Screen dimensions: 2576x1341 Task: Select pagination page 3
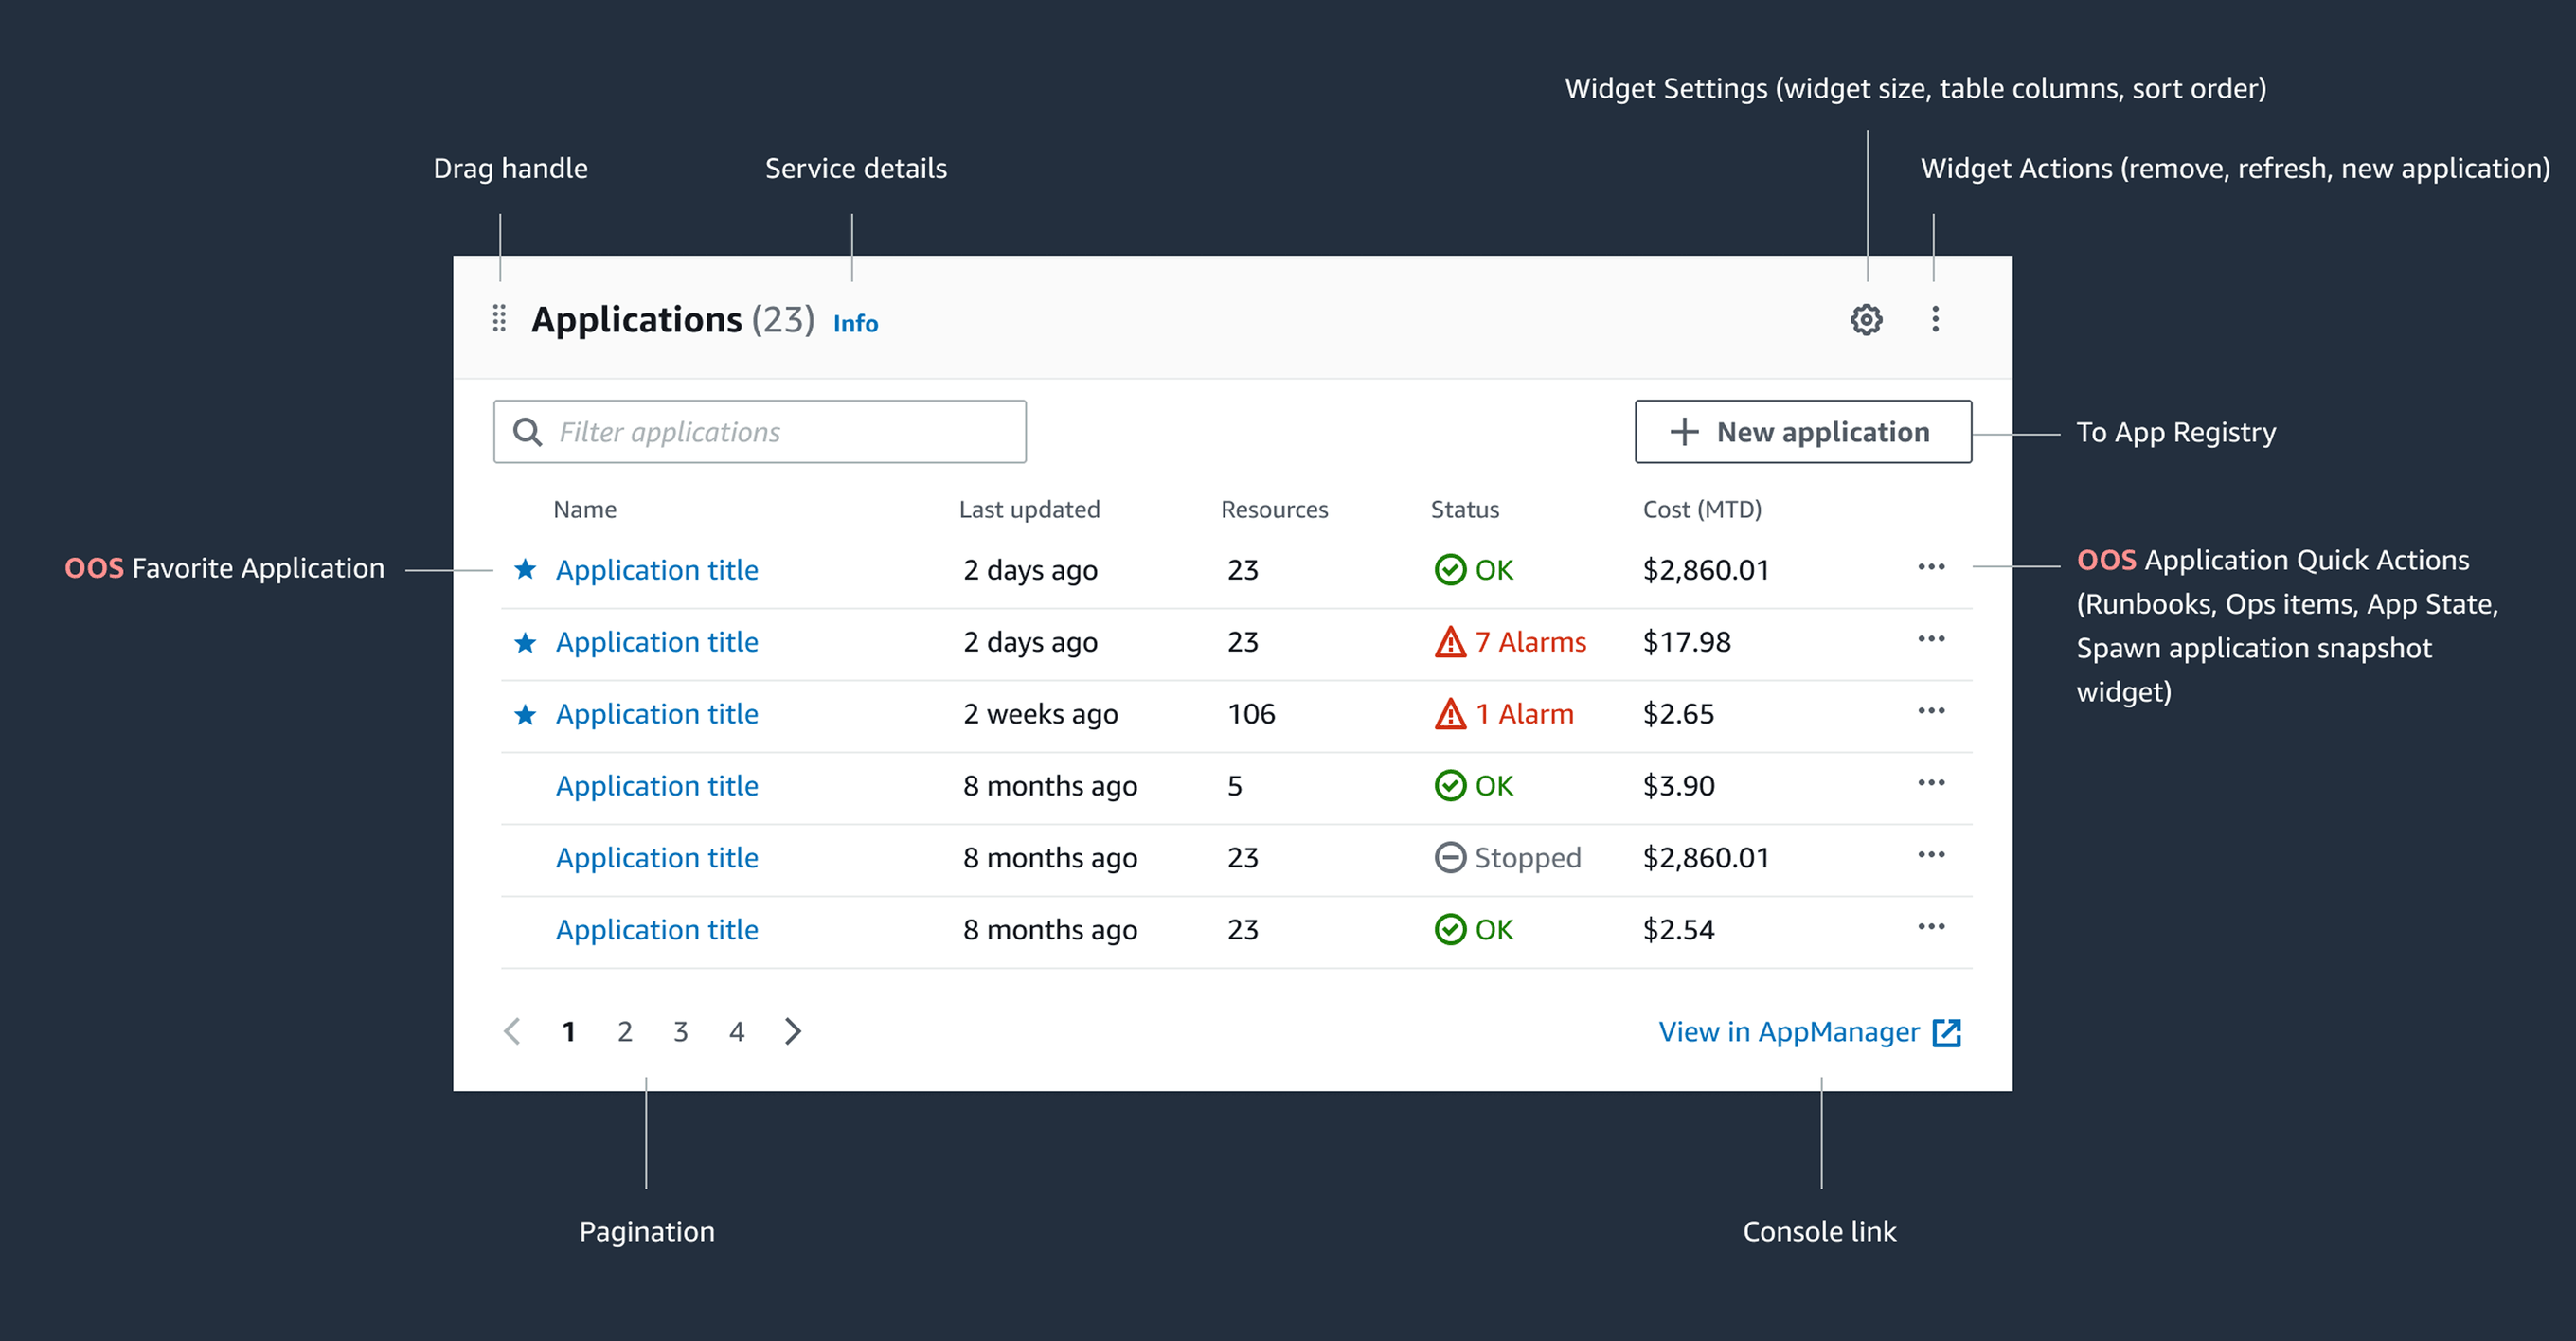point(681,1032)
